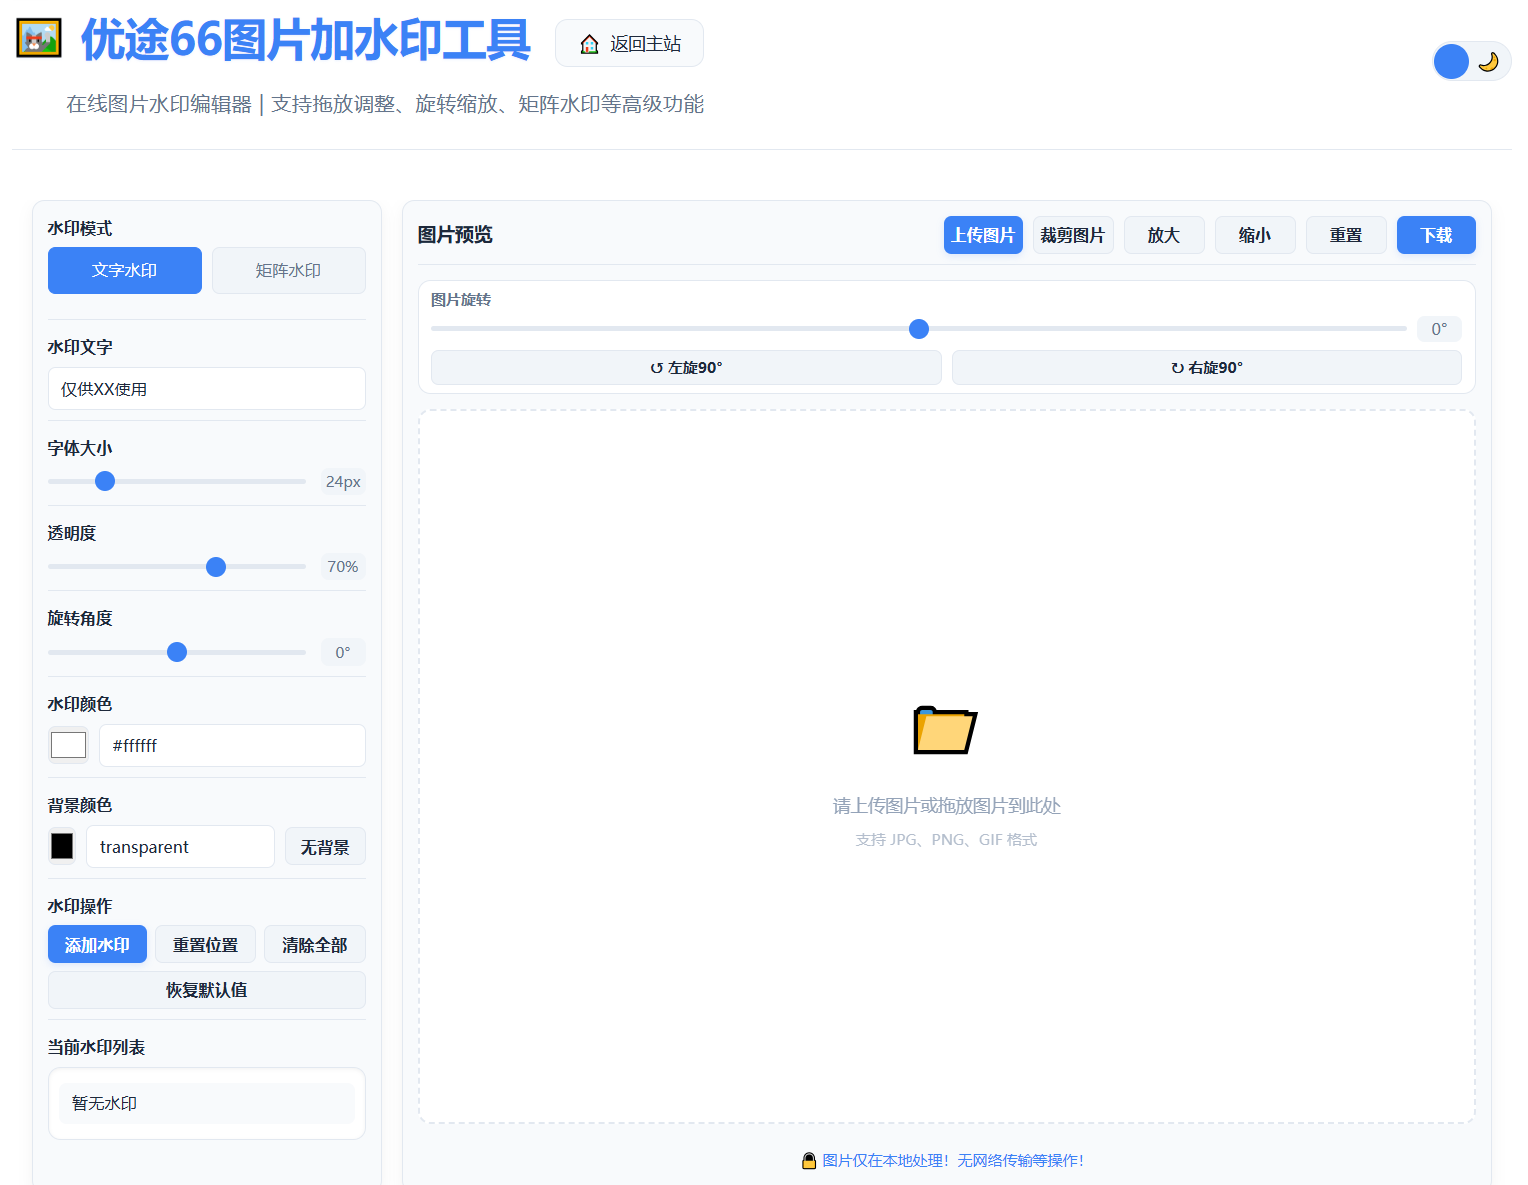Click the 放大 zoom in button

coord(1164,235)
